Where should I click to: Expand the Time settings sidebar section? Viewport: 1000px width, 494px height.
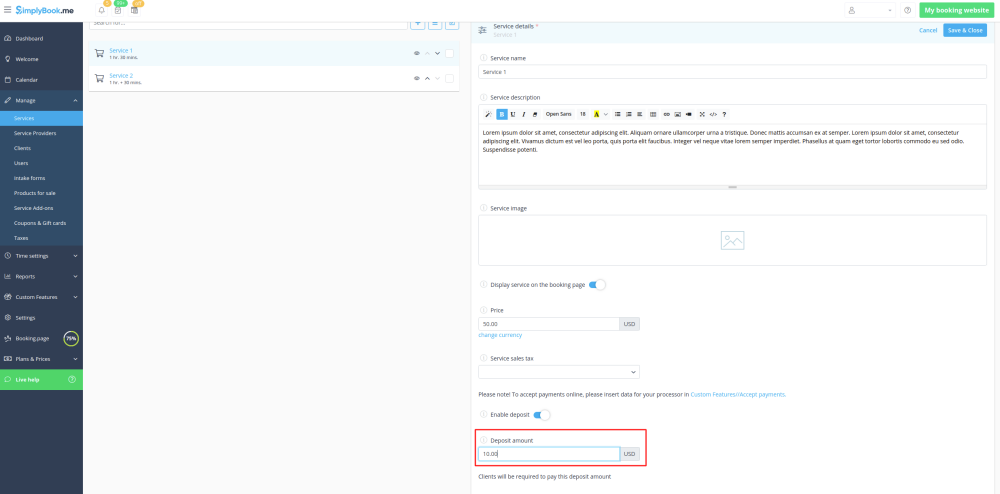41,255
